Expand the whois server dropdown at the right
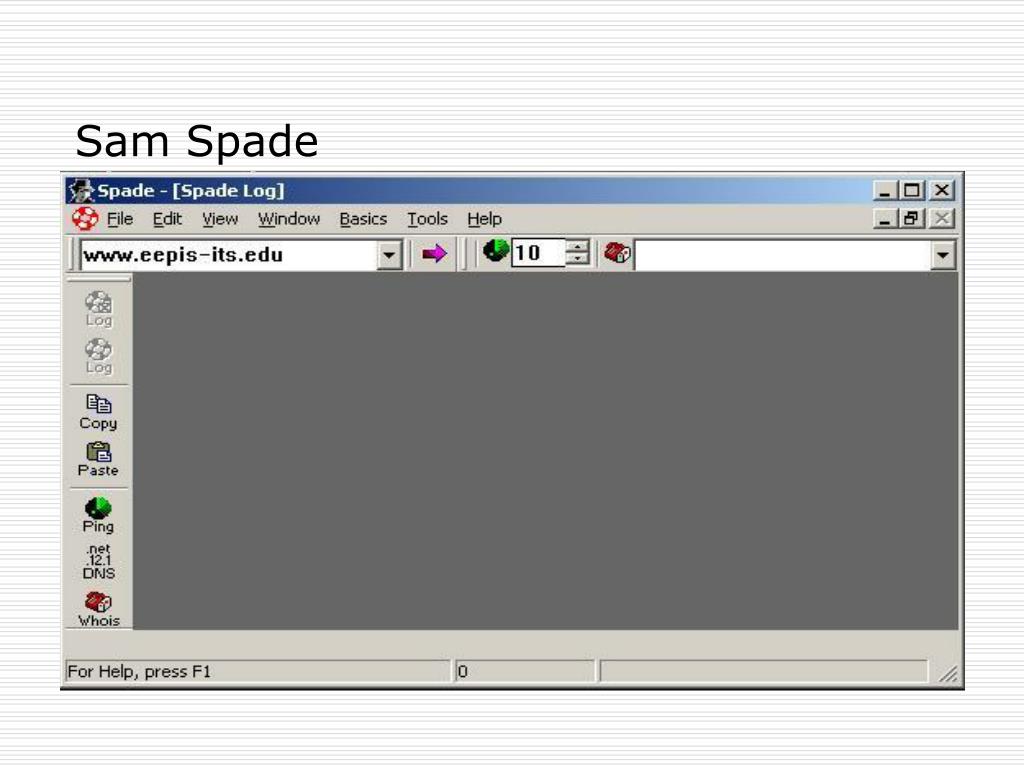Viewport: 1024px width, 768px height. (x=942, y=255)
